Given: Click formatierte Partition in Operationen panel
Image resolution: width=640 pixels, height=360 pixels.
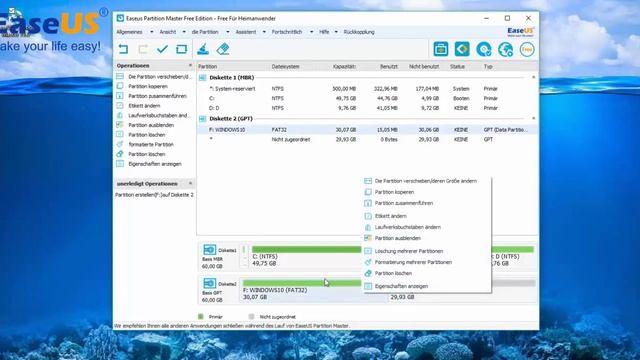Looking at the screenshot, I should [151, 144].
